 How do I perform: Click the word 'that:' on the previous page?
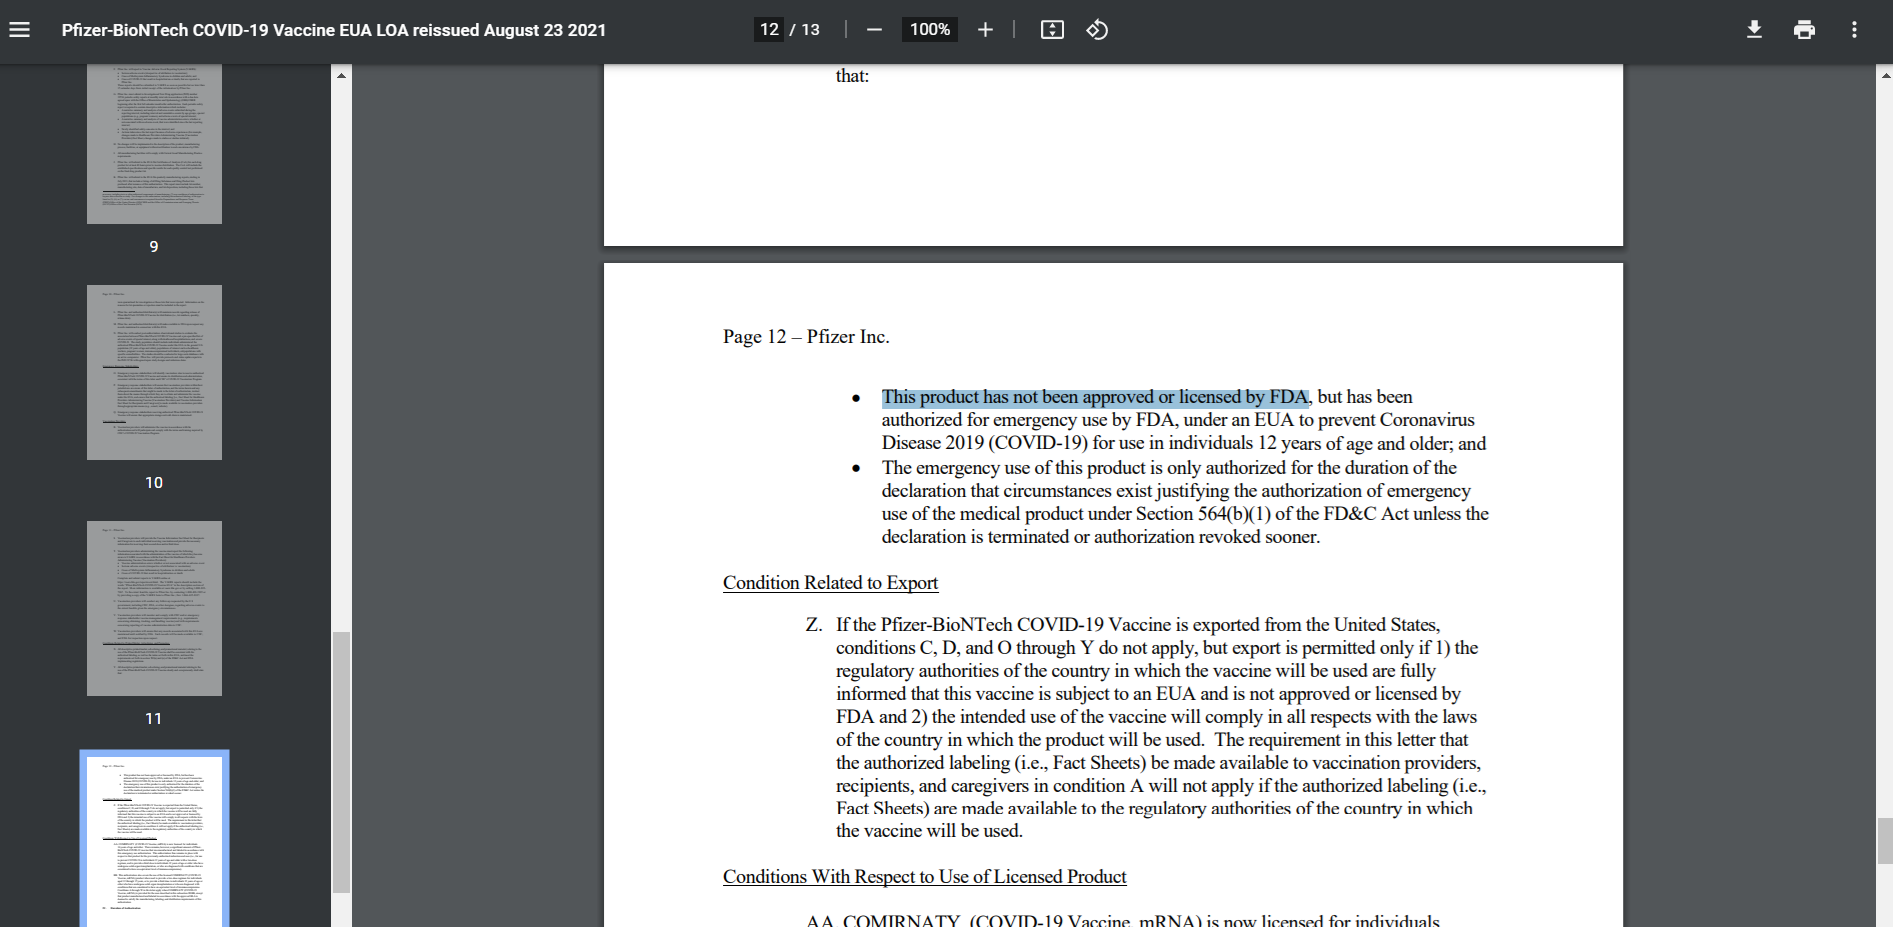click(852, 76)
